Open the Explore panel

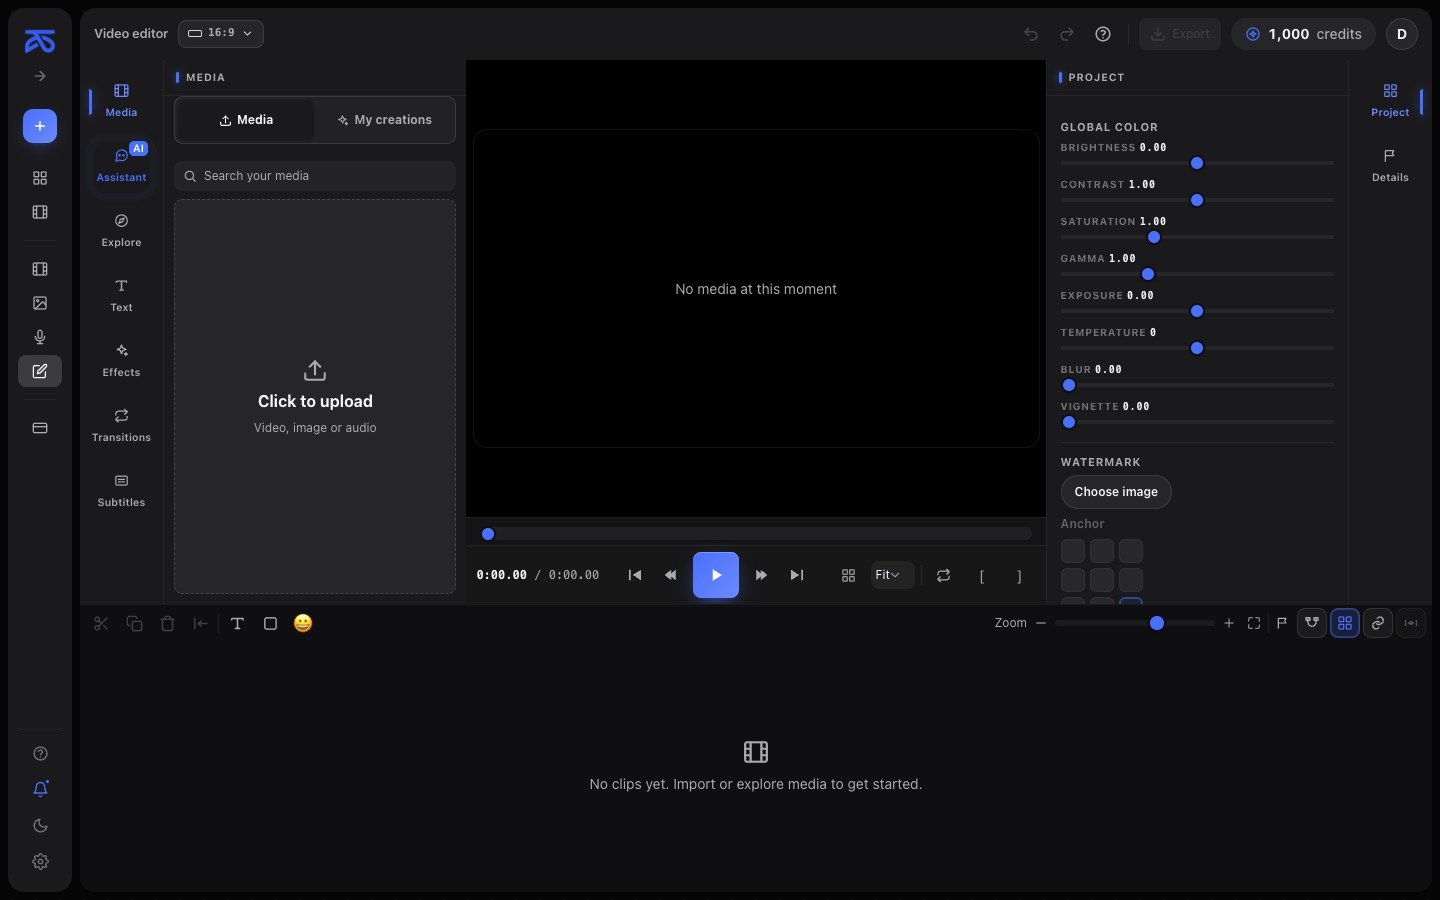point(121,230)
